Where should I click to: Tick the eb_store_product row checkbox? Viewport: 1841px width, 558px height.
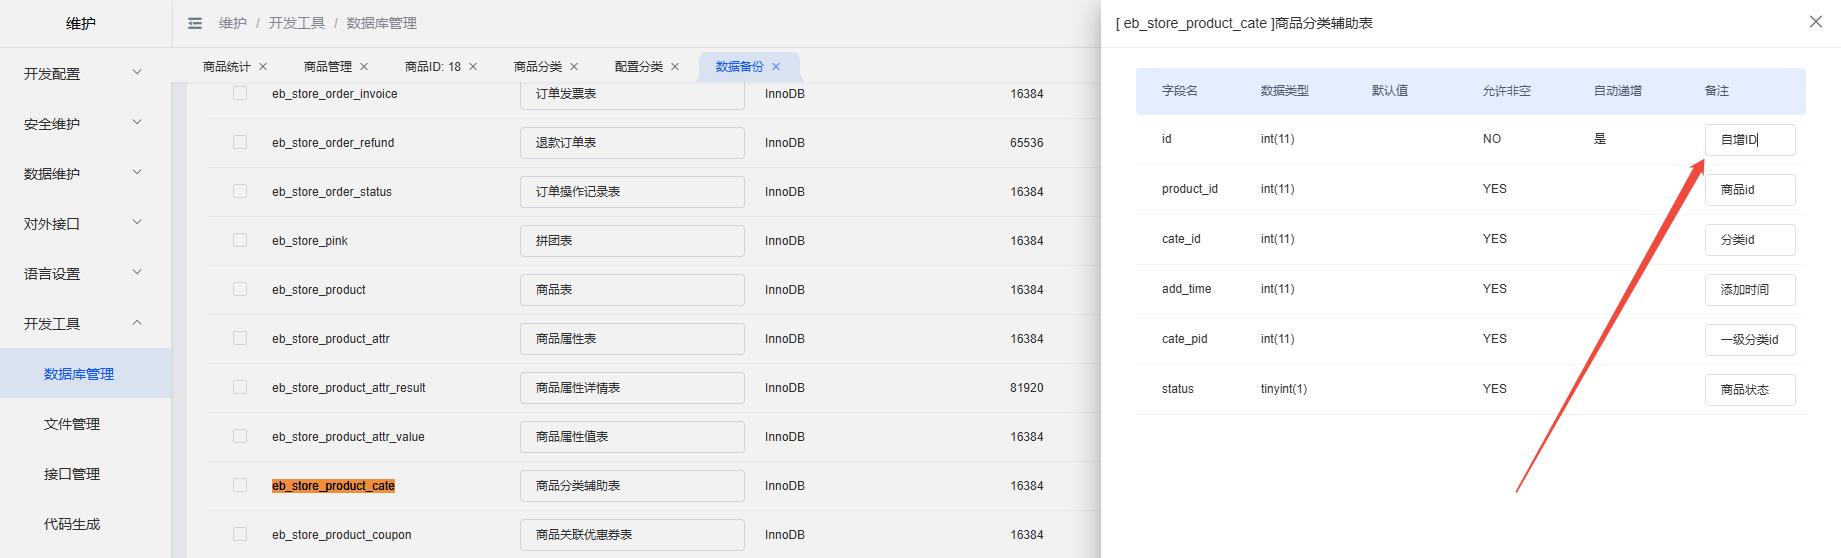[x=240, y=289]
